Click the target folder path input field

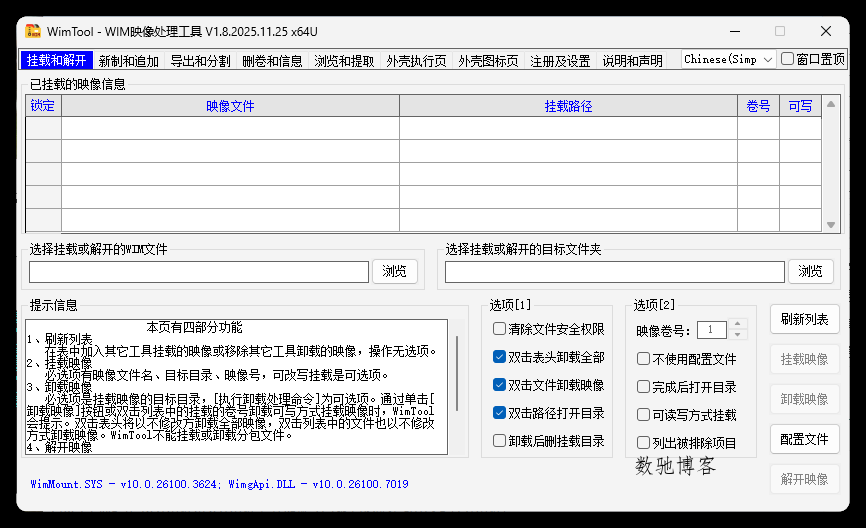click(x=615, y=272)
